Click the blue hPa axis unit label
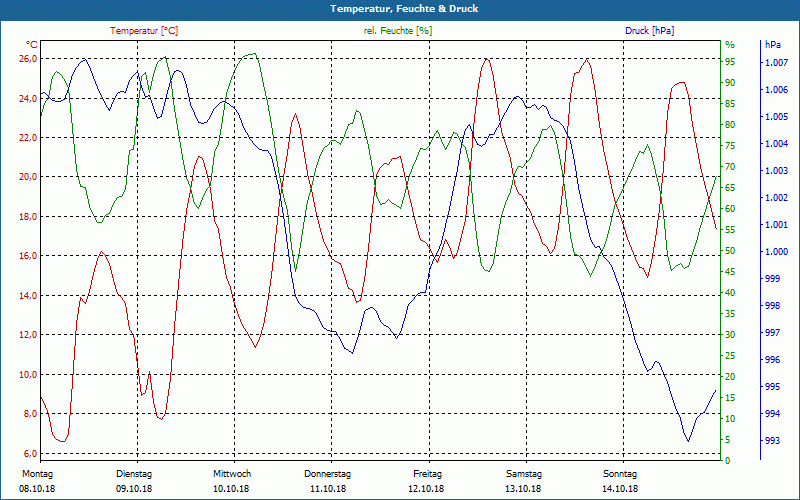The image size is (800, 500). click(773, 44)
